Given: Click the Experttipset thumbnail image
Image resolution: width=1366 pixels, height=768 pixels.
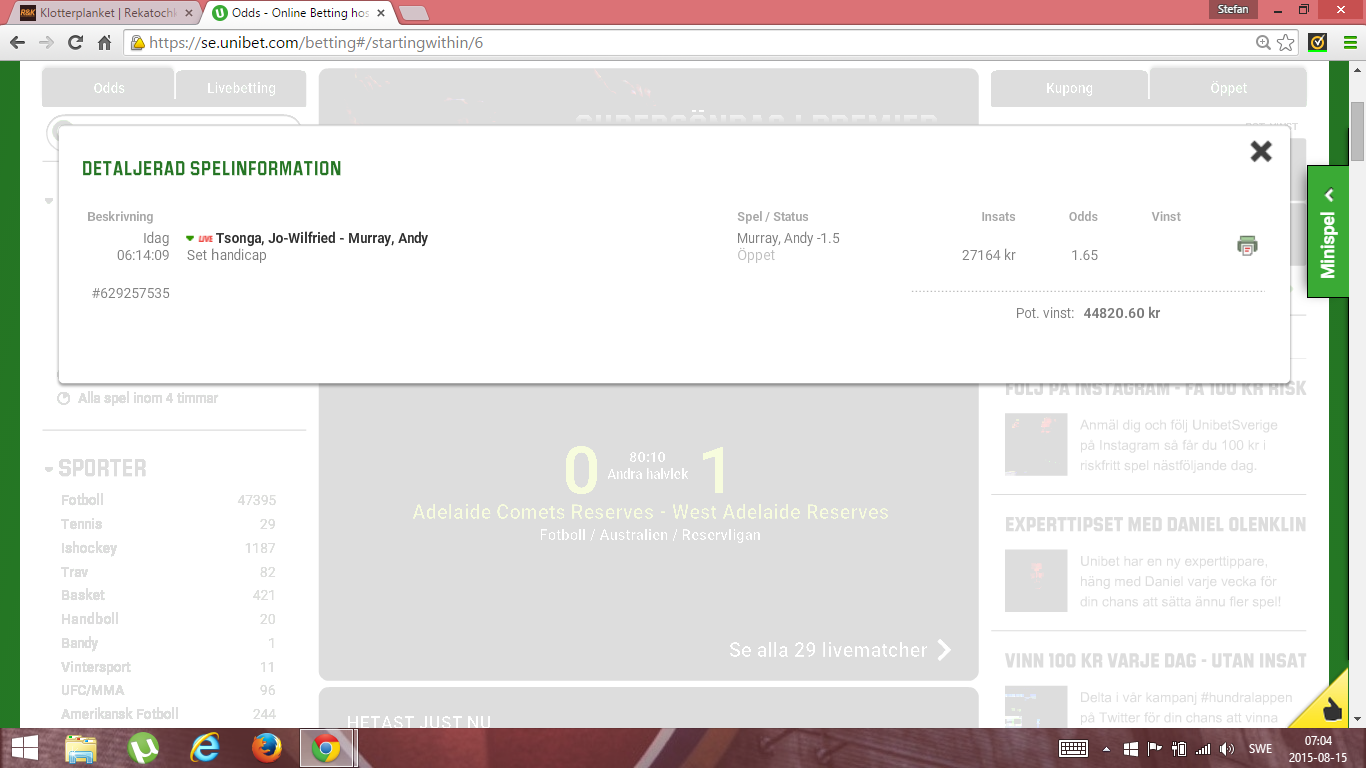Looking at the screenshot, I should (1036, 580).
